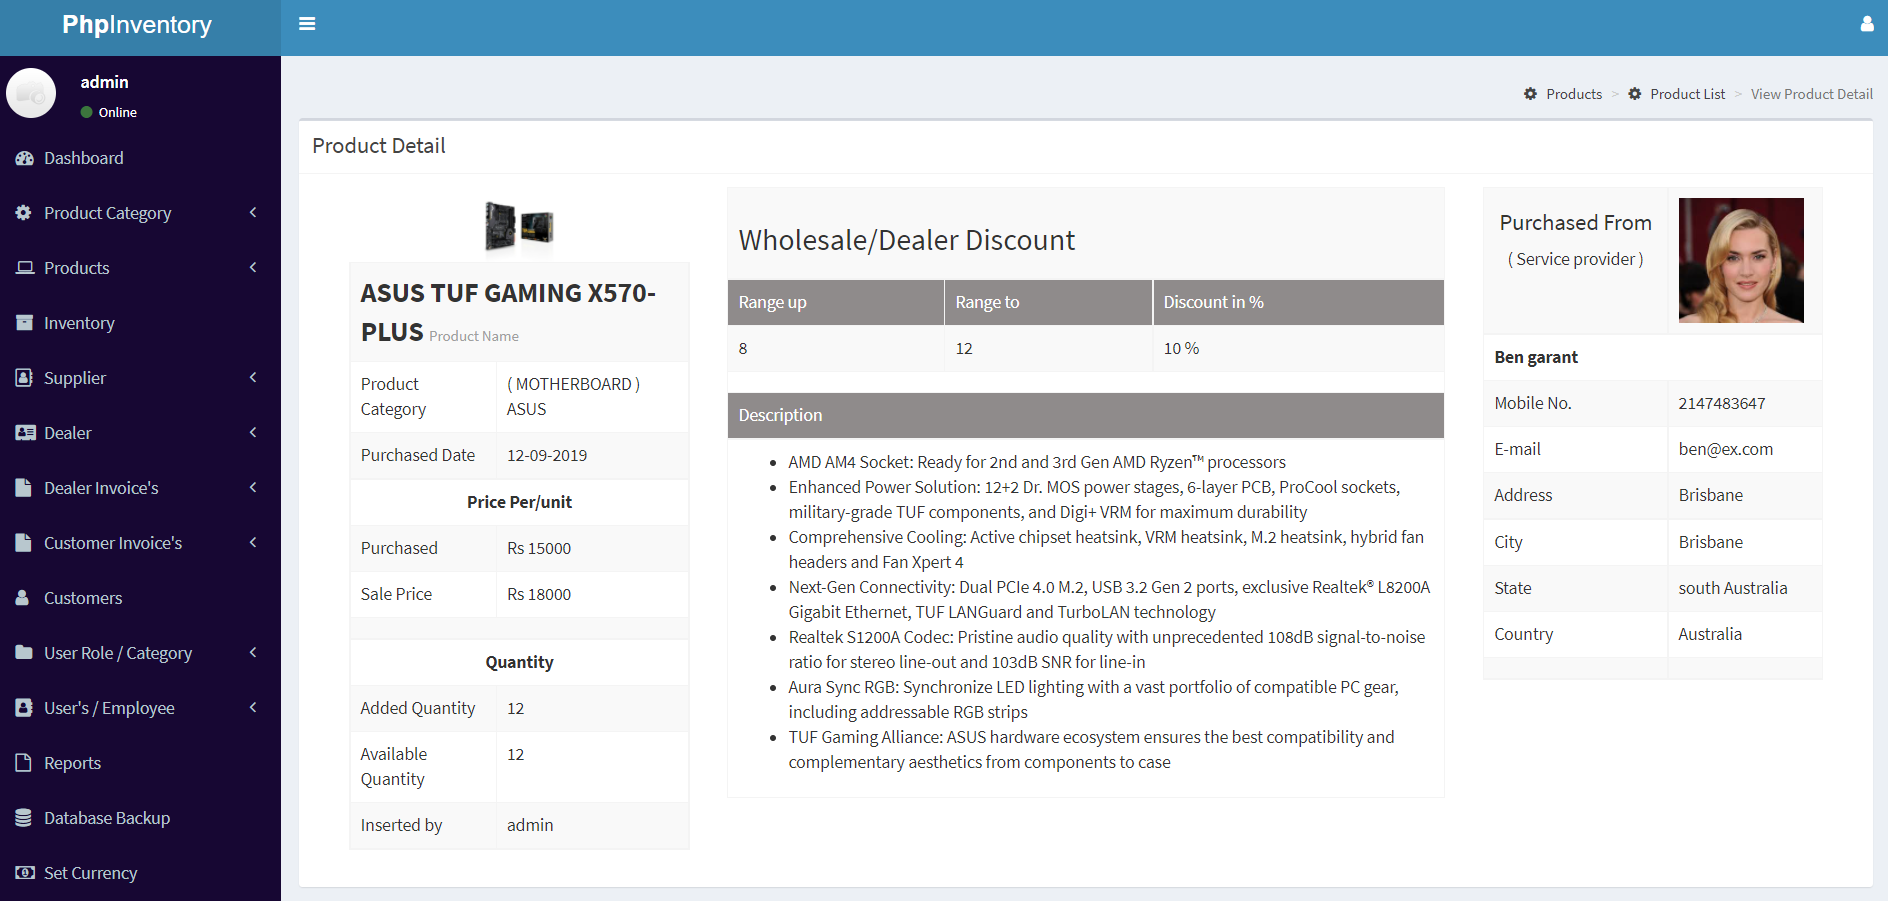Click the Inventory box icon
Image resolution: width=1888 pixels, height=901 pixels.
click(25, 323)
